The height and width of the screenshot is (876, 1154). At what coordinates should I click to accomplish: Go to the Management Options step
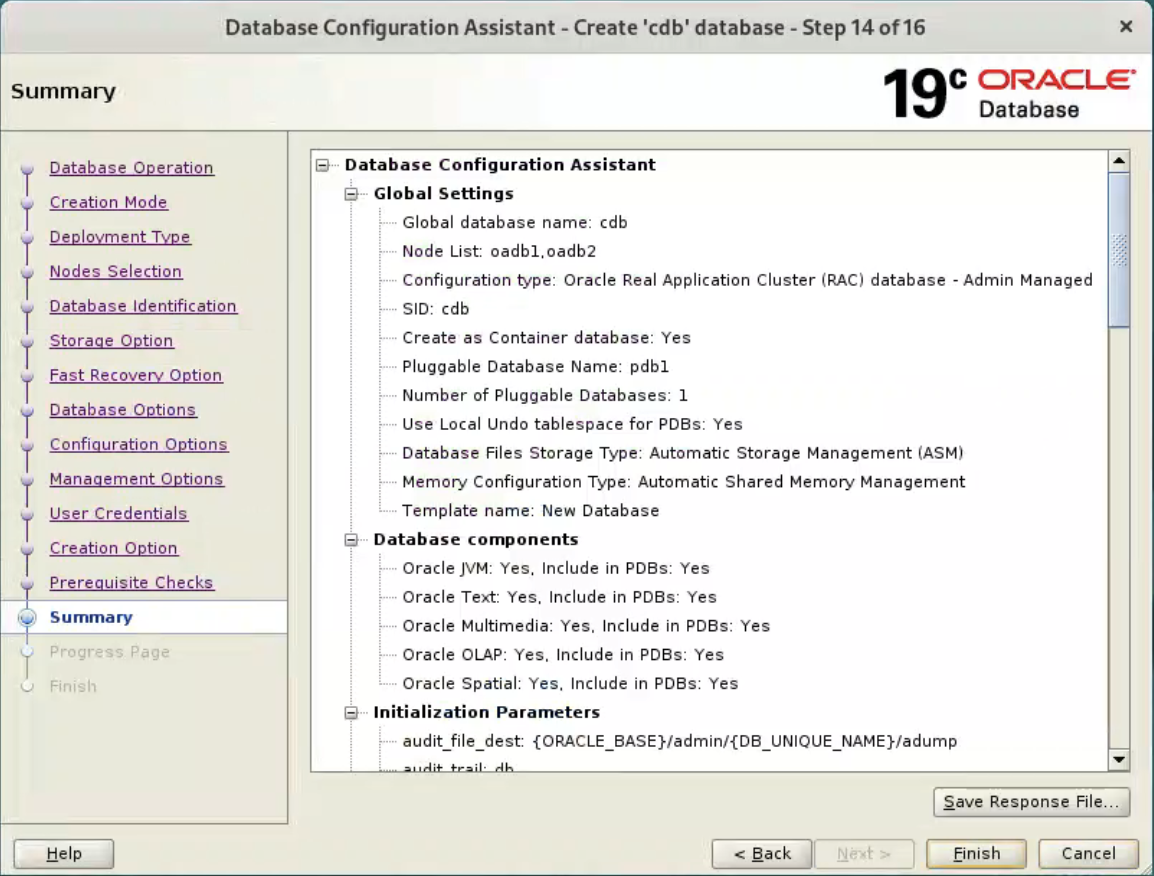[136, 479]
